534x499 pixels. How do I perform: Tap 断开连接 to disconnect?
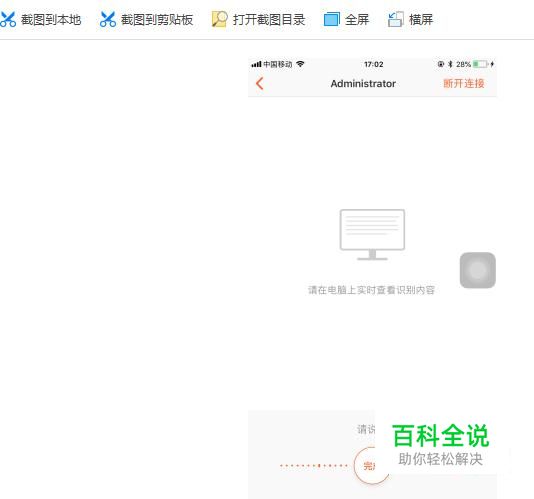click(464, 83)
